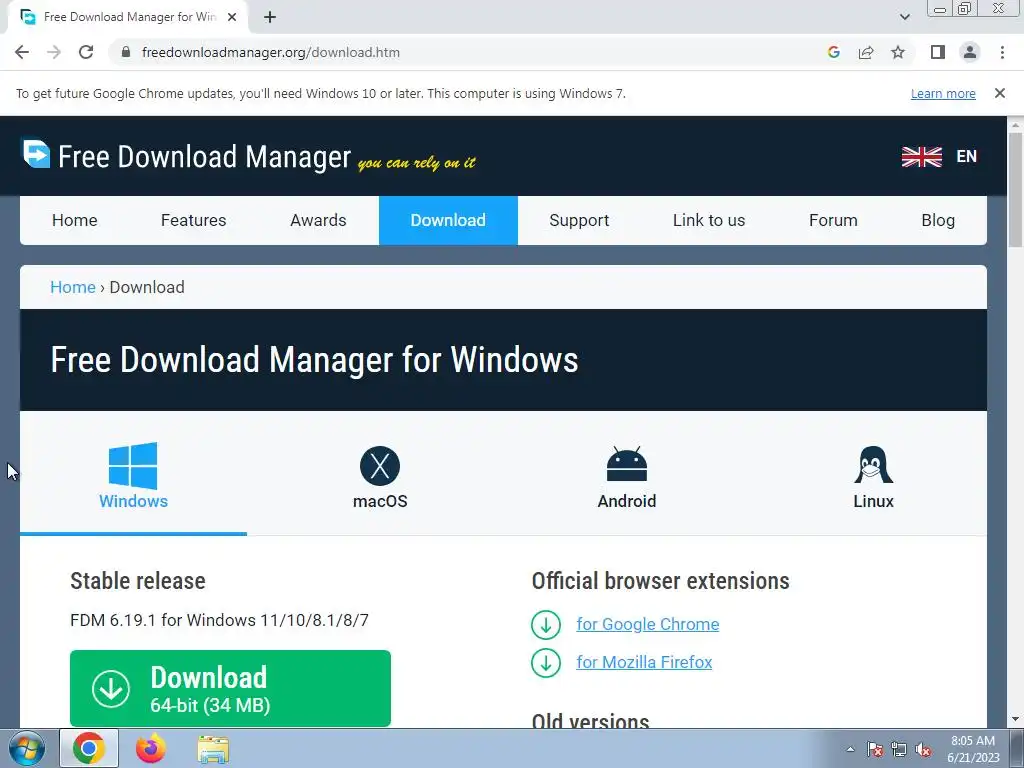Open Chrome three-dot menu

click(1002, 52)
